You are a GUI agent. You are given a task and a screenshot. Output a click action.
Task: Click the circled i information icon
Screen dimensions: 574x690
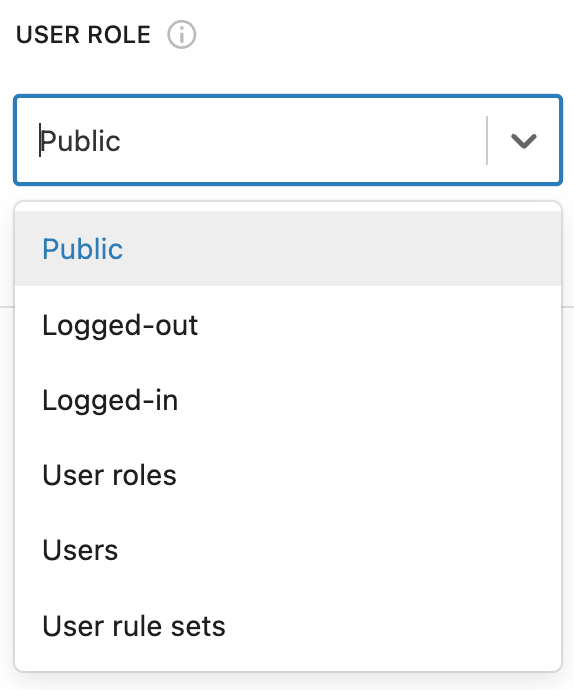click(181, 35)
